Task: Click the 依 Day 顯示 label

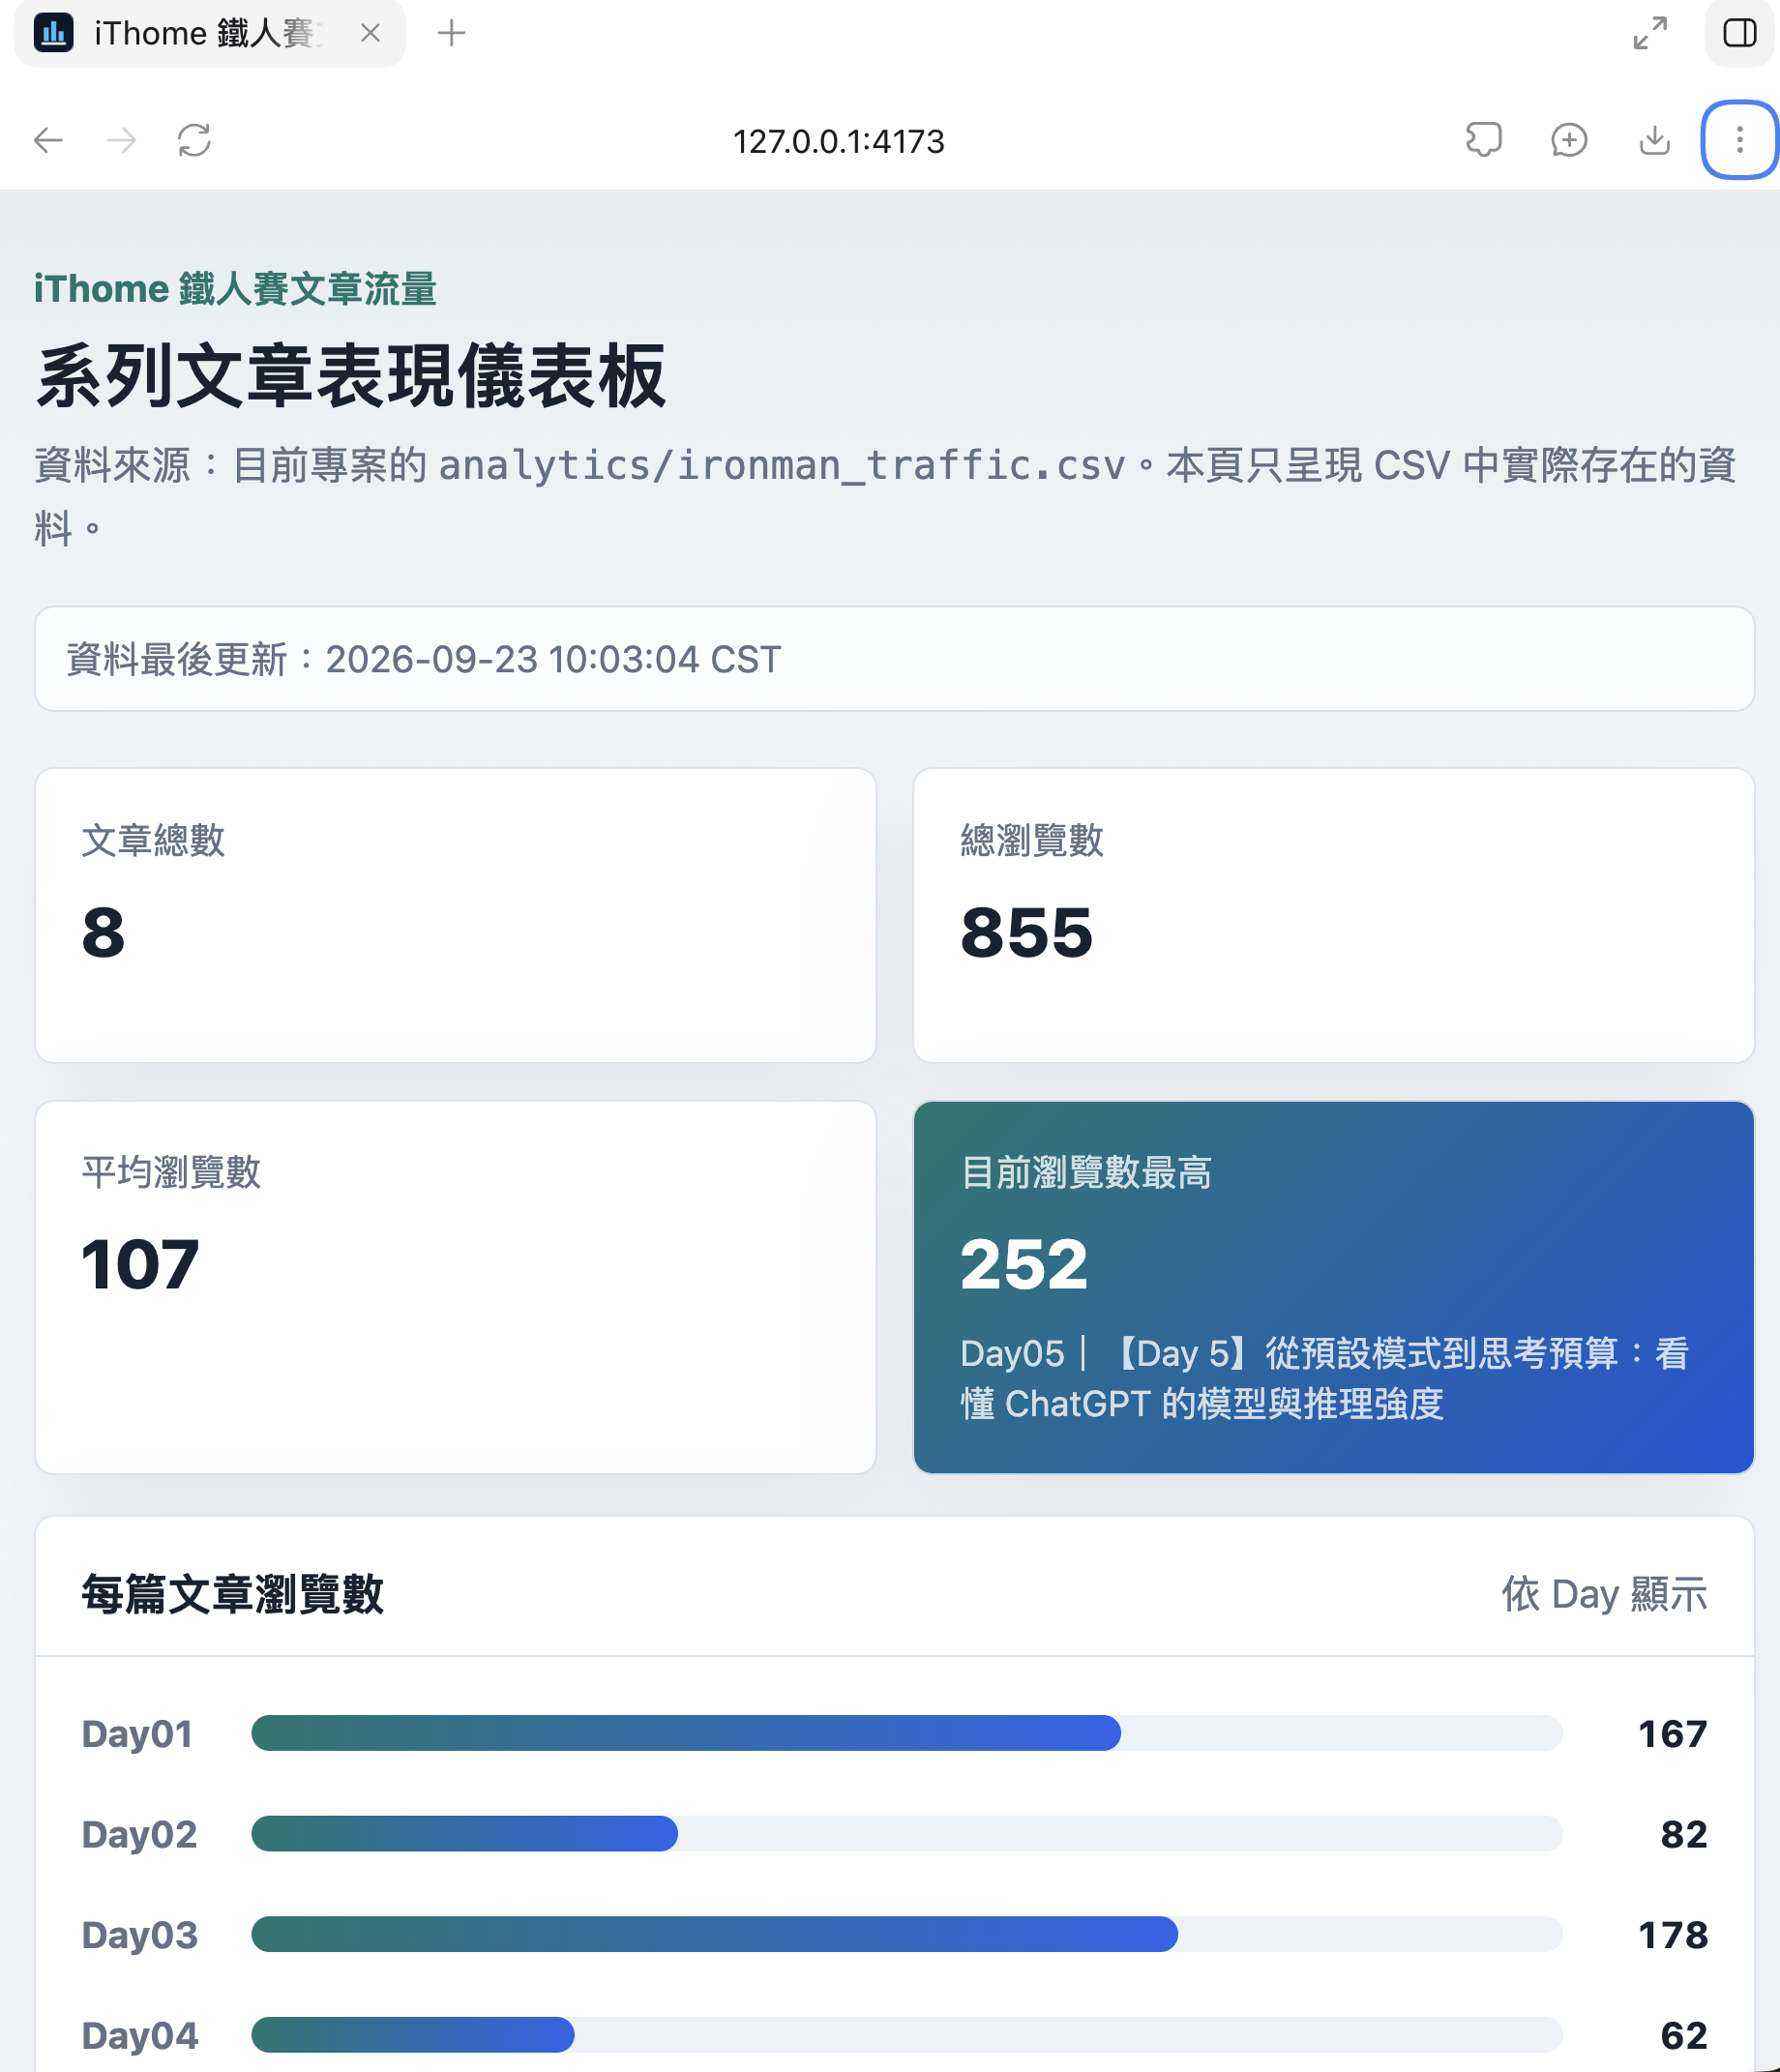Action: coord(1604,1593)
